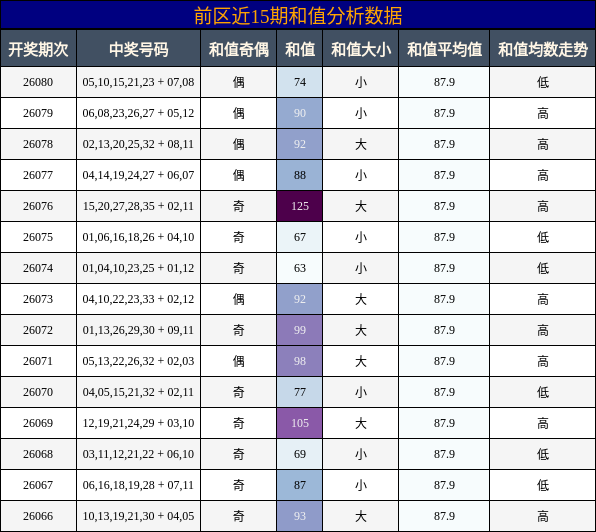Viewport: 596px width, 532px height.
Task: Click numbers 02,13,20,25,32 + 08,11
Action: pos(138,144)
